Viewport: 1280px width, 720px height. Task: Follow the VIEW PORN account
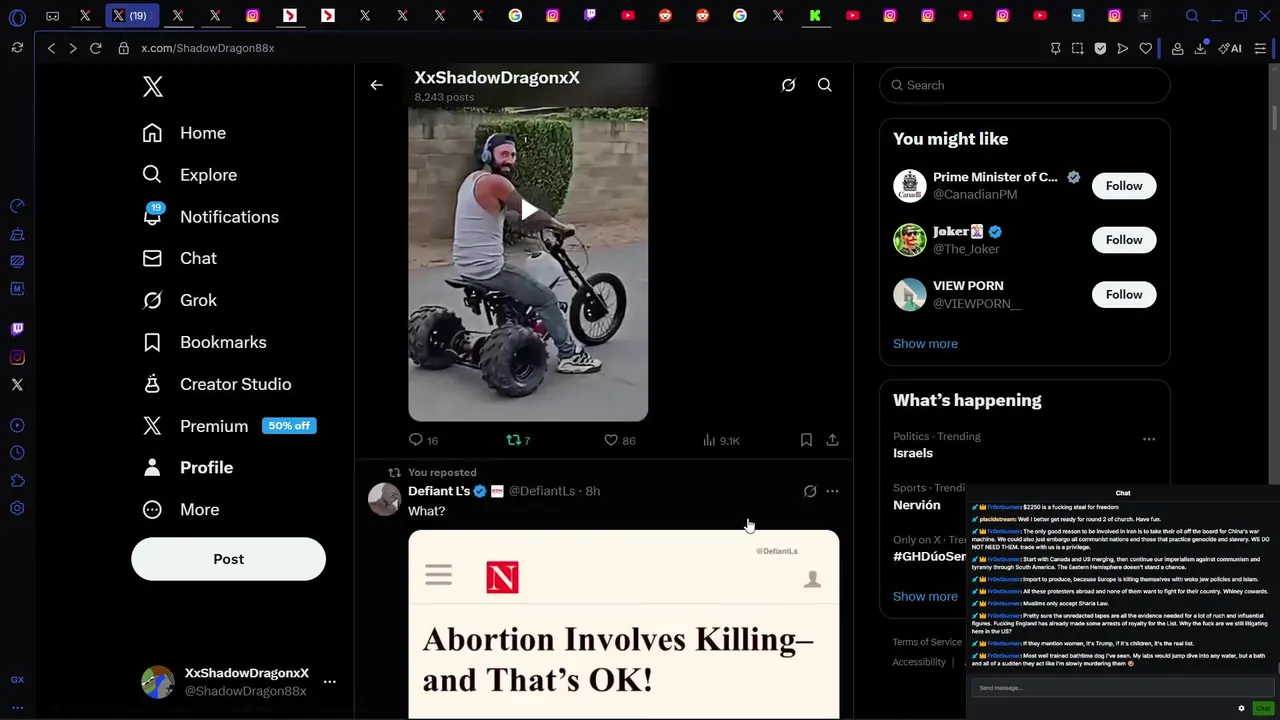point(1124,295)
